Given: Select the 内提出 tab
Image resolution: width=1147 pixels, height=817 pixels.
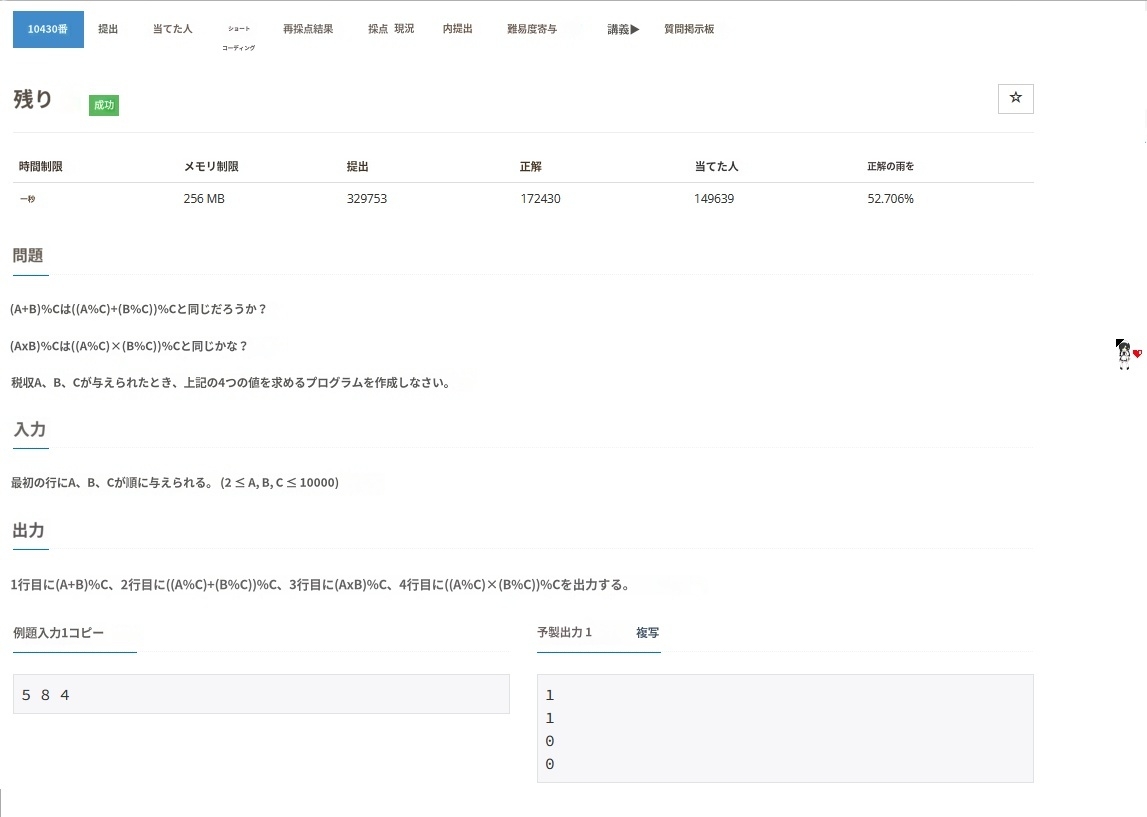Looking at the screenshot, I should pyautogui.click(x=457, y=29).
